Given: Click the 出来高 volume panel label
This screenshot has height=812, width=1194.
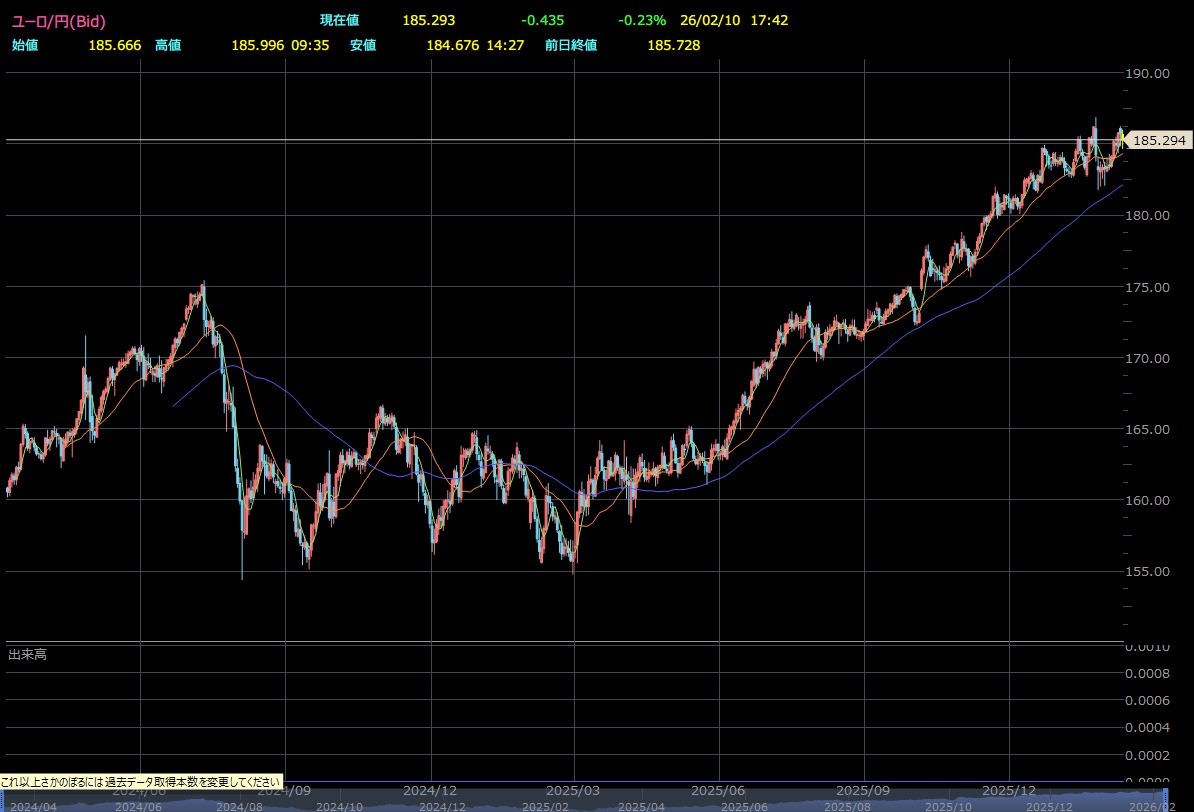Looking at the screenshot, I should [x=27, y=654].
